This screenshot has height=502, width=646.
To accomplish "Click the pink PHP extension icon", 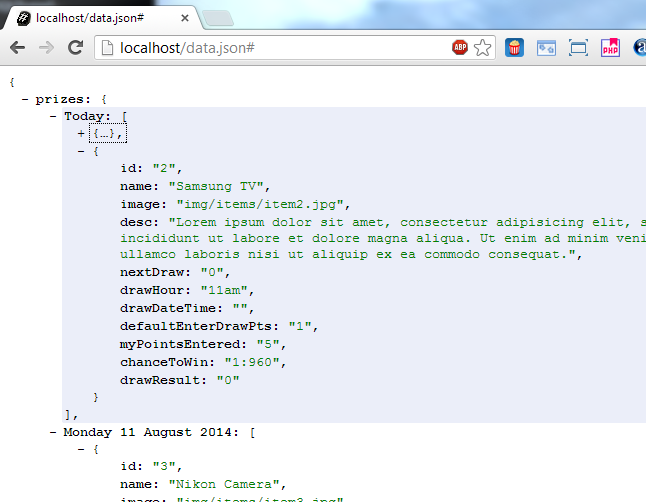I will pos(610,47).
